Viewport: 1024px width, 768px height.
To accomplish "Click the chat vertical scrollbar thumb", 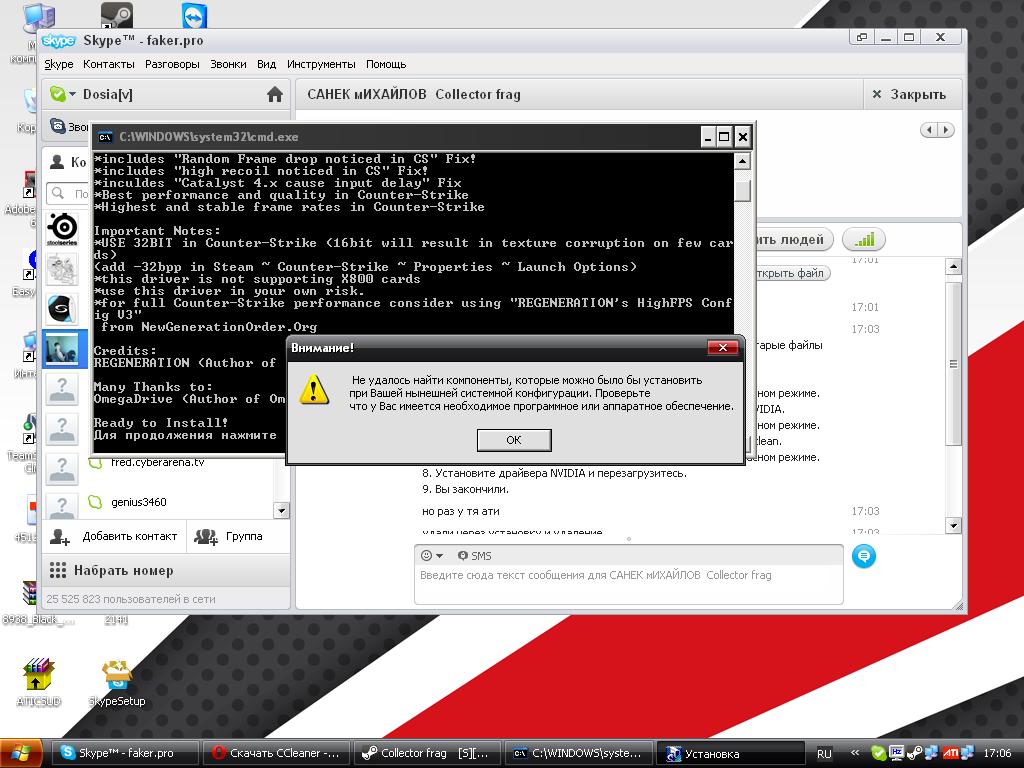I will coord(953,364).
